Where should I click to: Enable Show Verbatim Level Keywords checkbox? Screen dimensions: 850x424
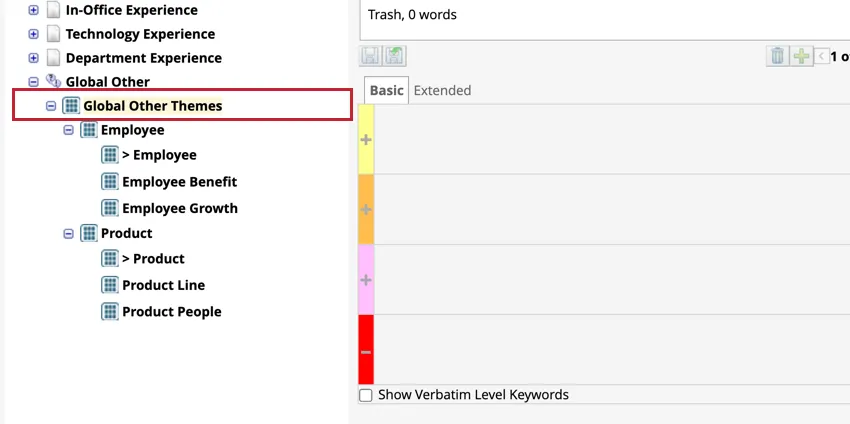366,395
